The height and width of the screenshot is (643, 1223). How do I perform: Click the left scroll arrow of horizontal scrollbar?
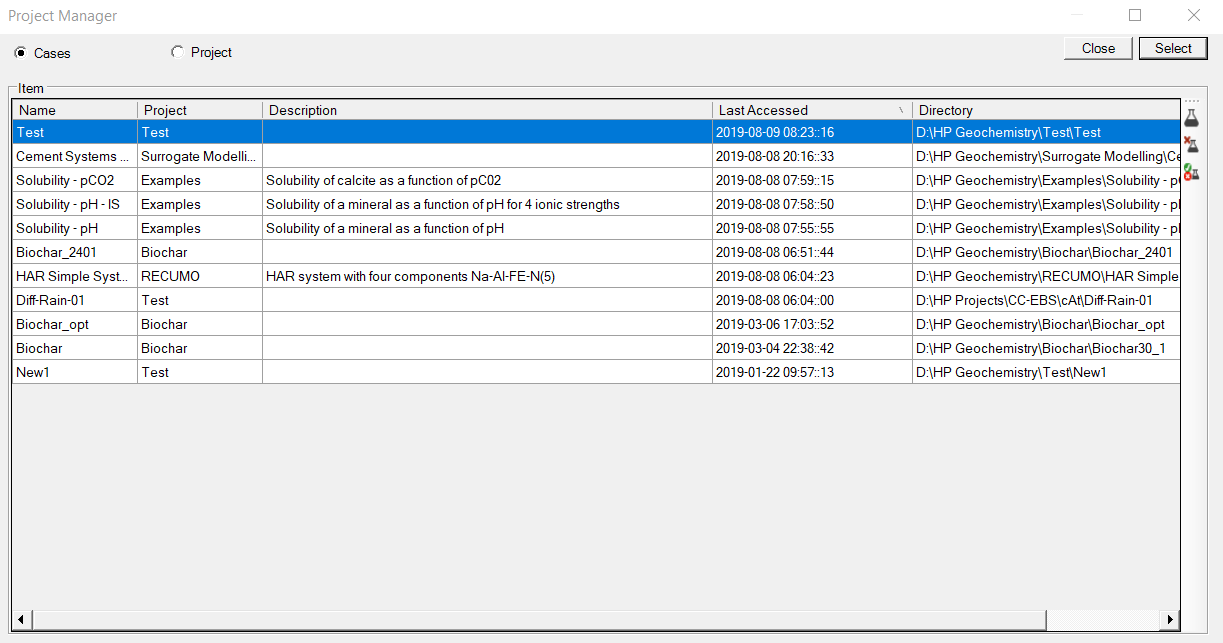click(22, 620)
